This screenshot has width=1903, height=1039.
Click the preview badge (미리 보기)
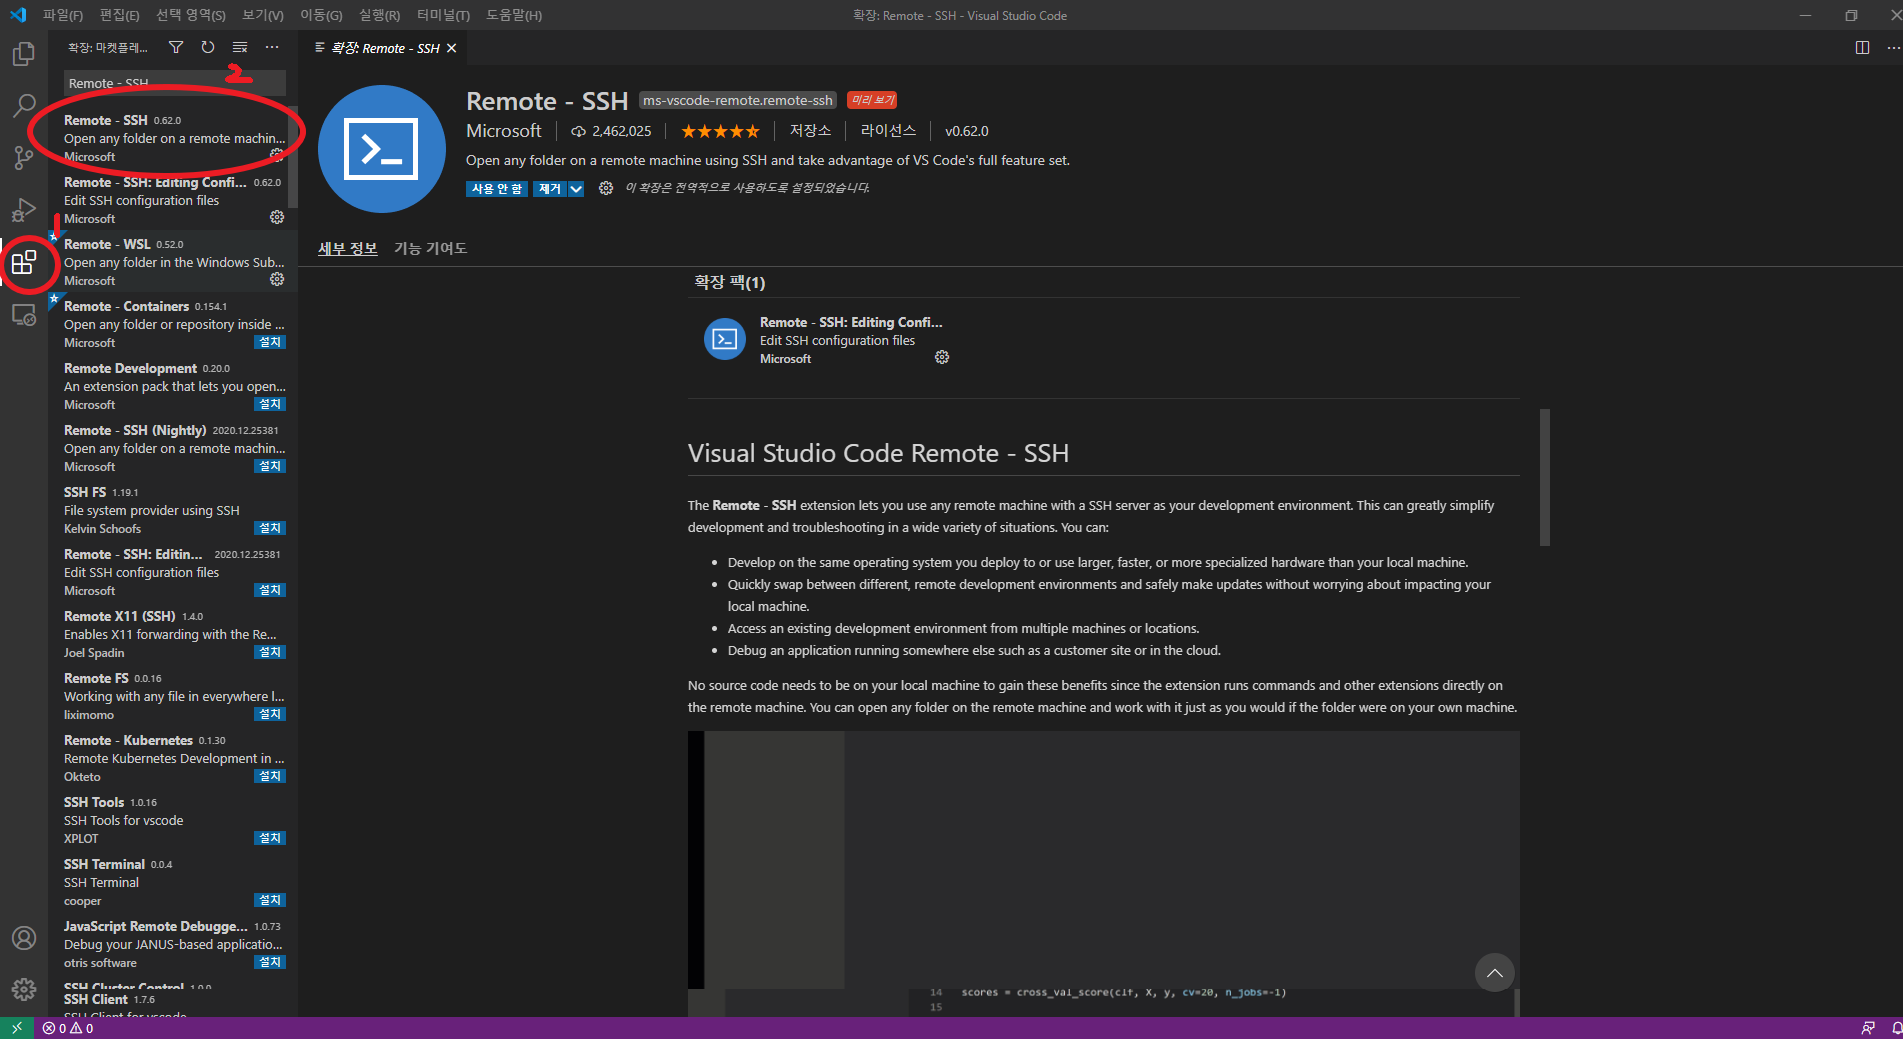point(872,100)
